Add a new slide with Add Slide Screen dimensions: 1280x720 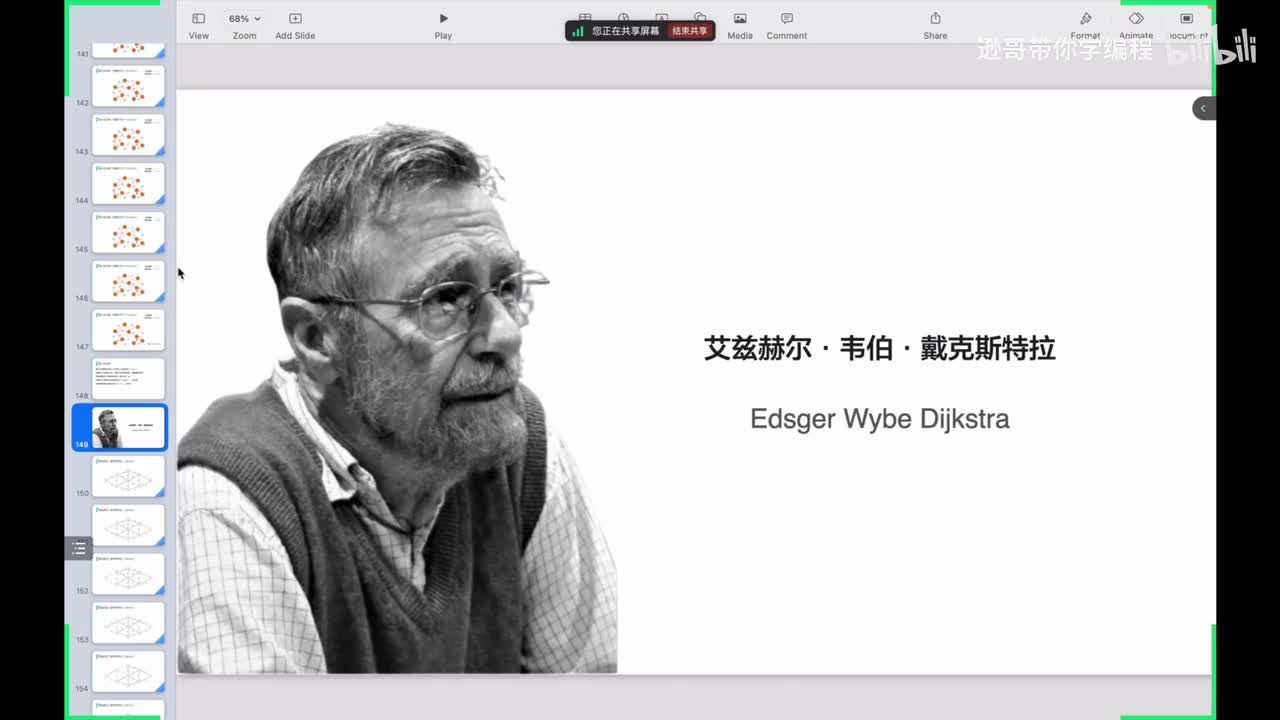(x=295, y=26)
